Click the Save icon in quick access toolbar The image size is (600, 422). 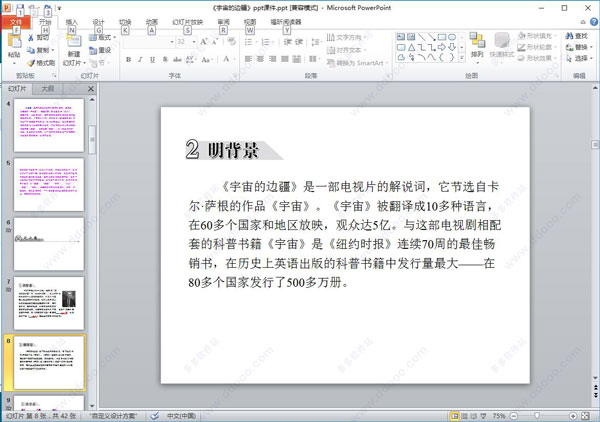click(x=20, y=7)
